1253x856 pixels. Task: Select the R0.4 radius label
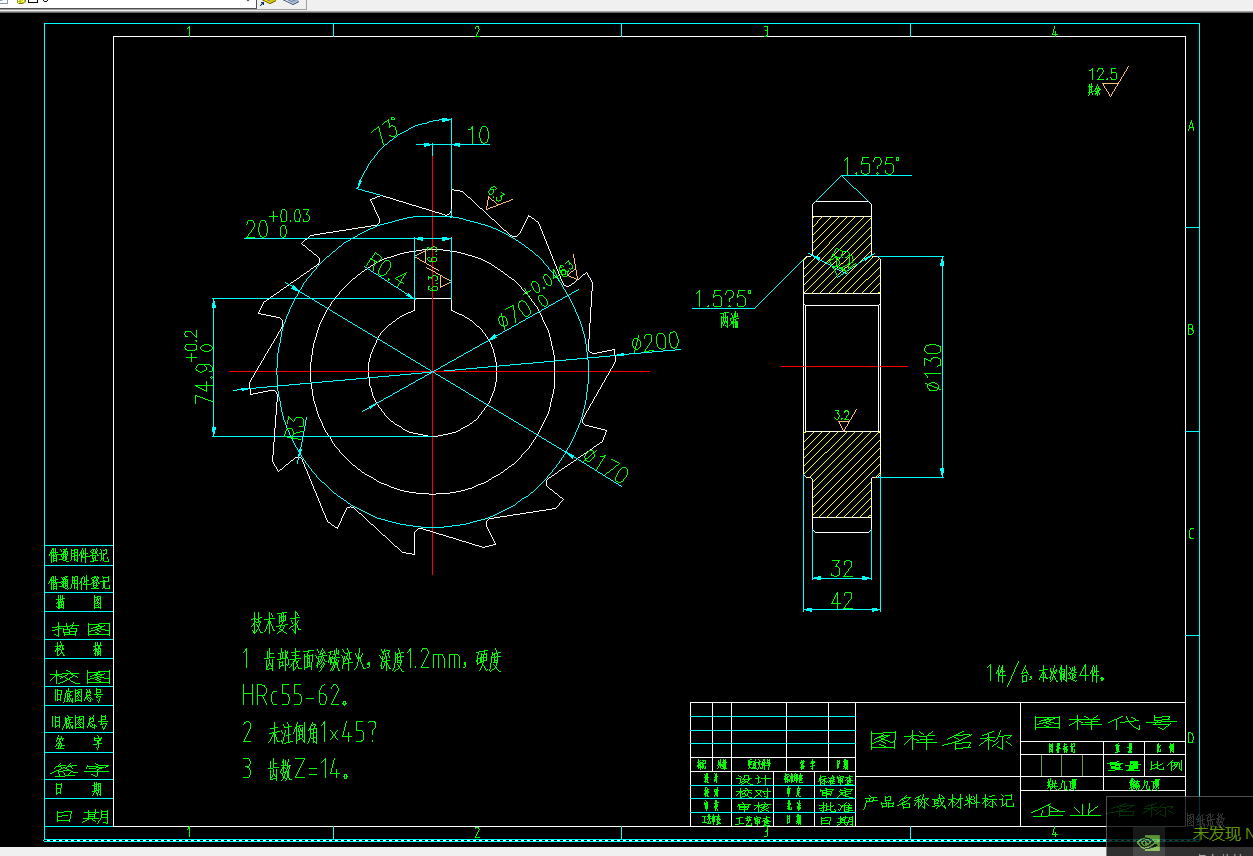tap(388, 270)
